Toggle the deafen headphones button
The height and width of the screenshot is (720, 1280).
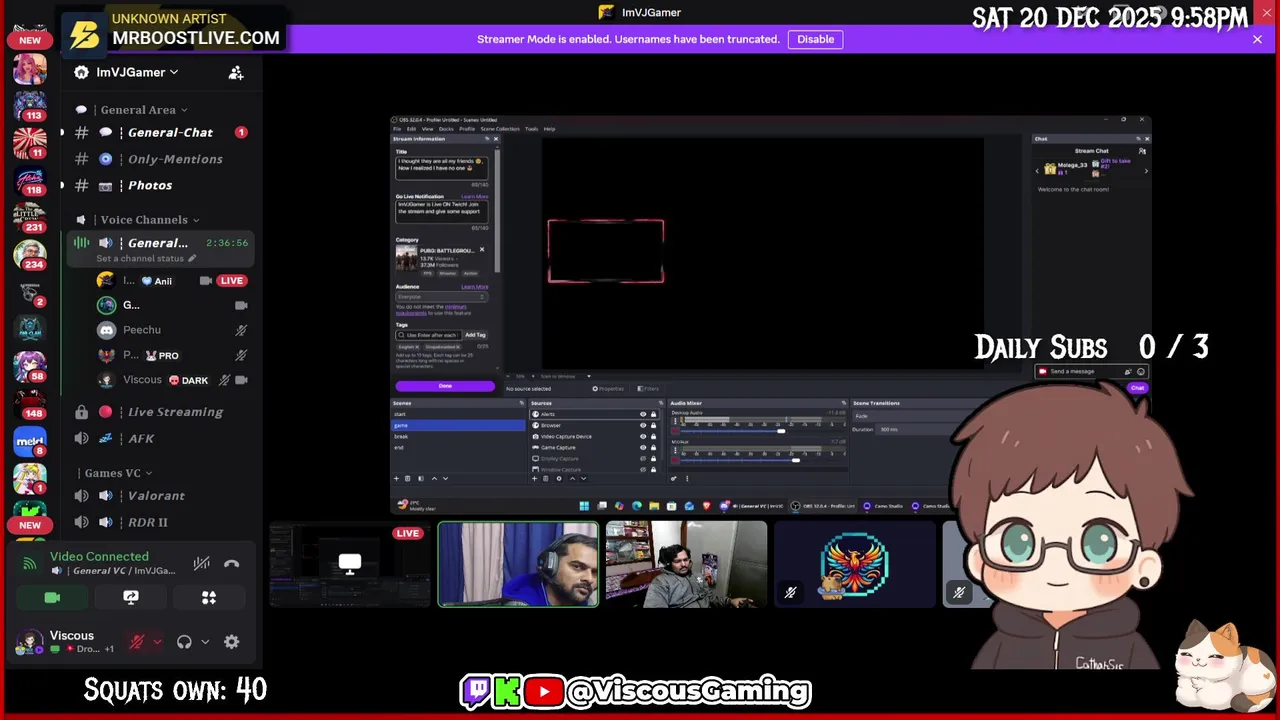(184, 642)
